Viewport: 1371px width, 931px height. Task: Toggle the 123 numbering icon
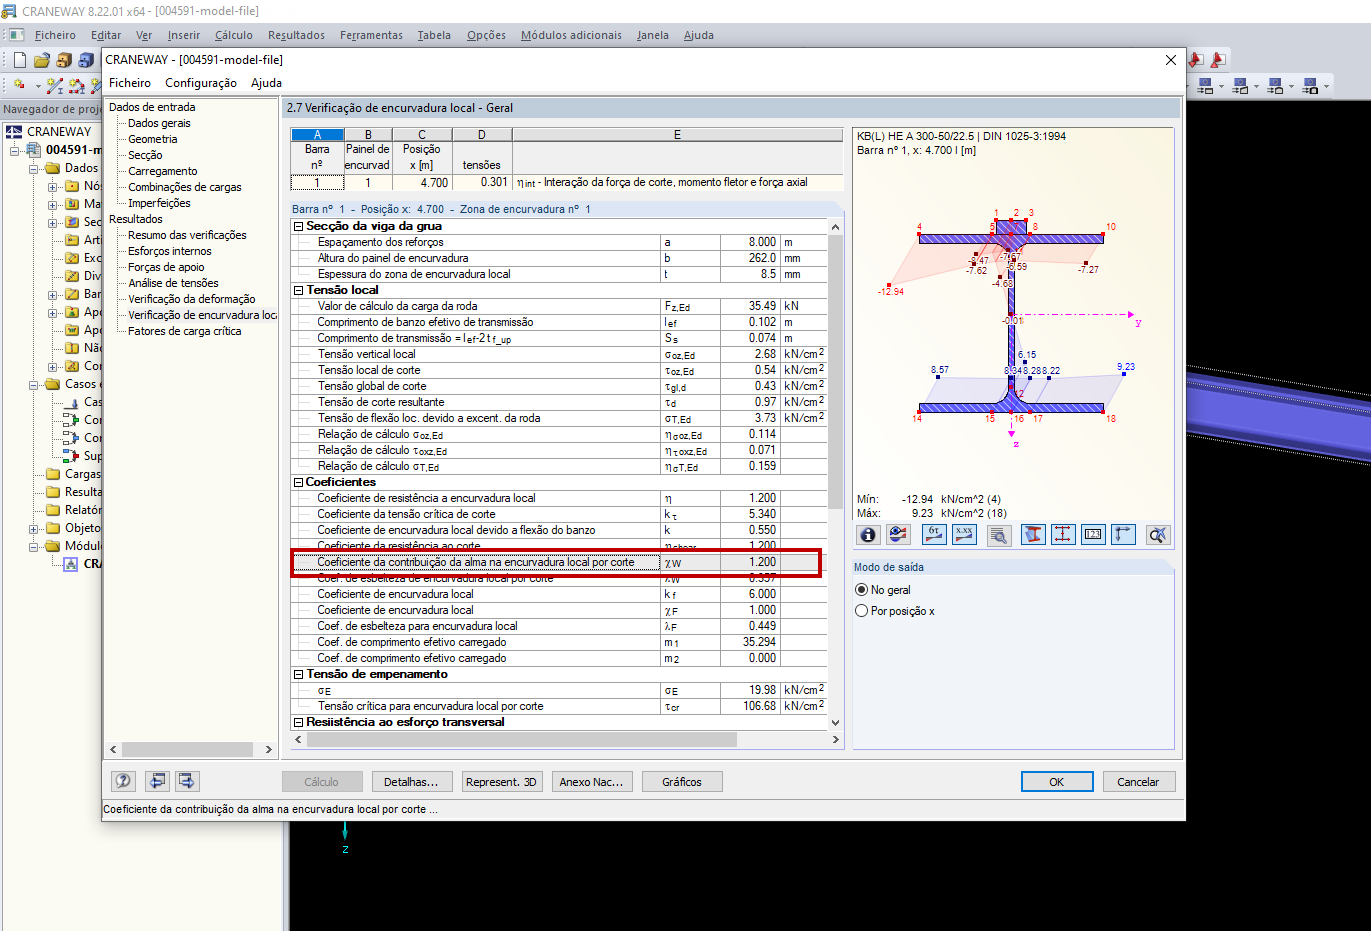pos(1093,535)
